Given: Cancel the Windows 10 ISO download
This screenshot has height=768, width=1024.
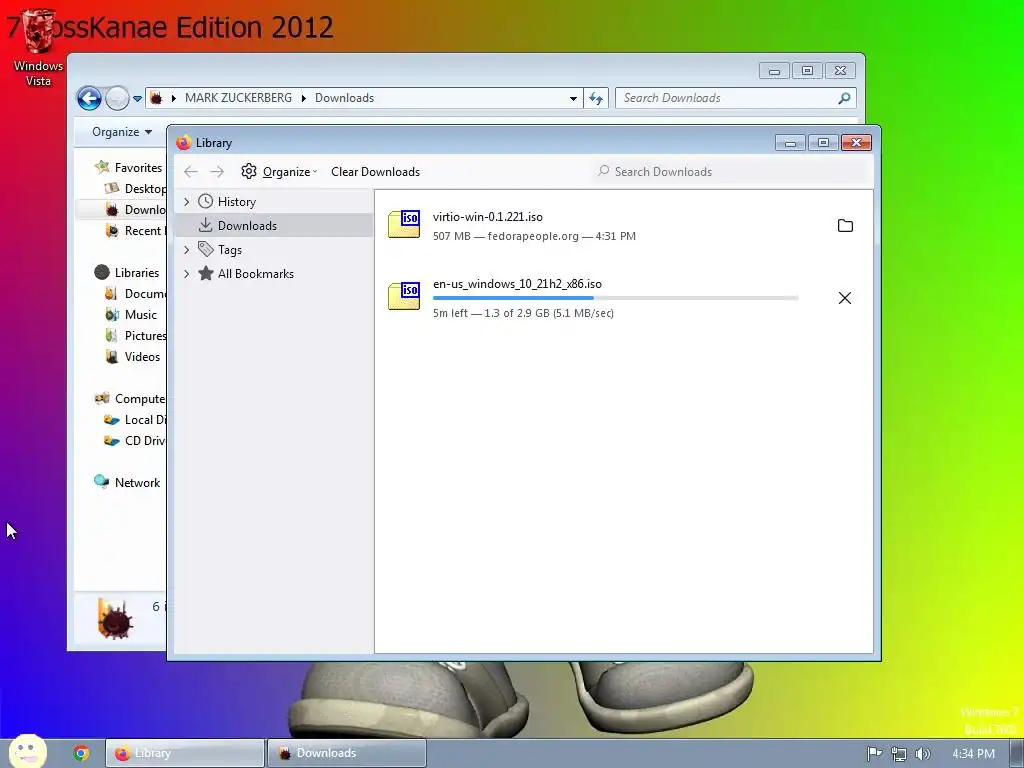Looking at the screenshot, I should click(844, 298).
